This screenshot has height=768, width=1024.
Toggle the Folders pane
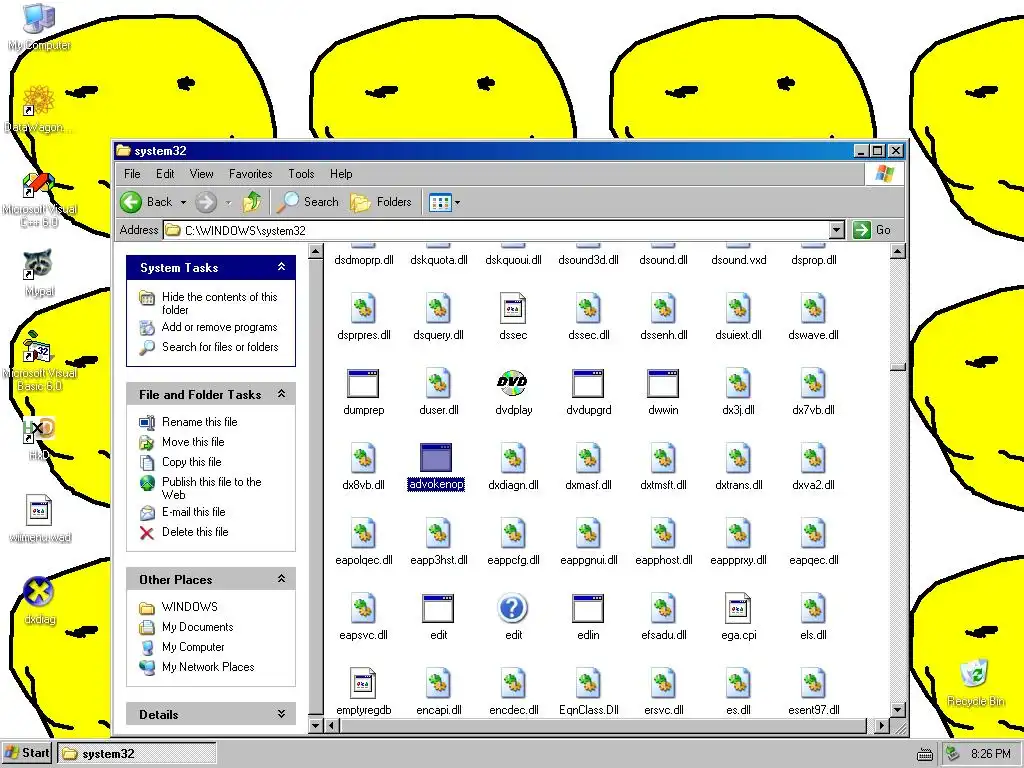[x=381, y=202]
